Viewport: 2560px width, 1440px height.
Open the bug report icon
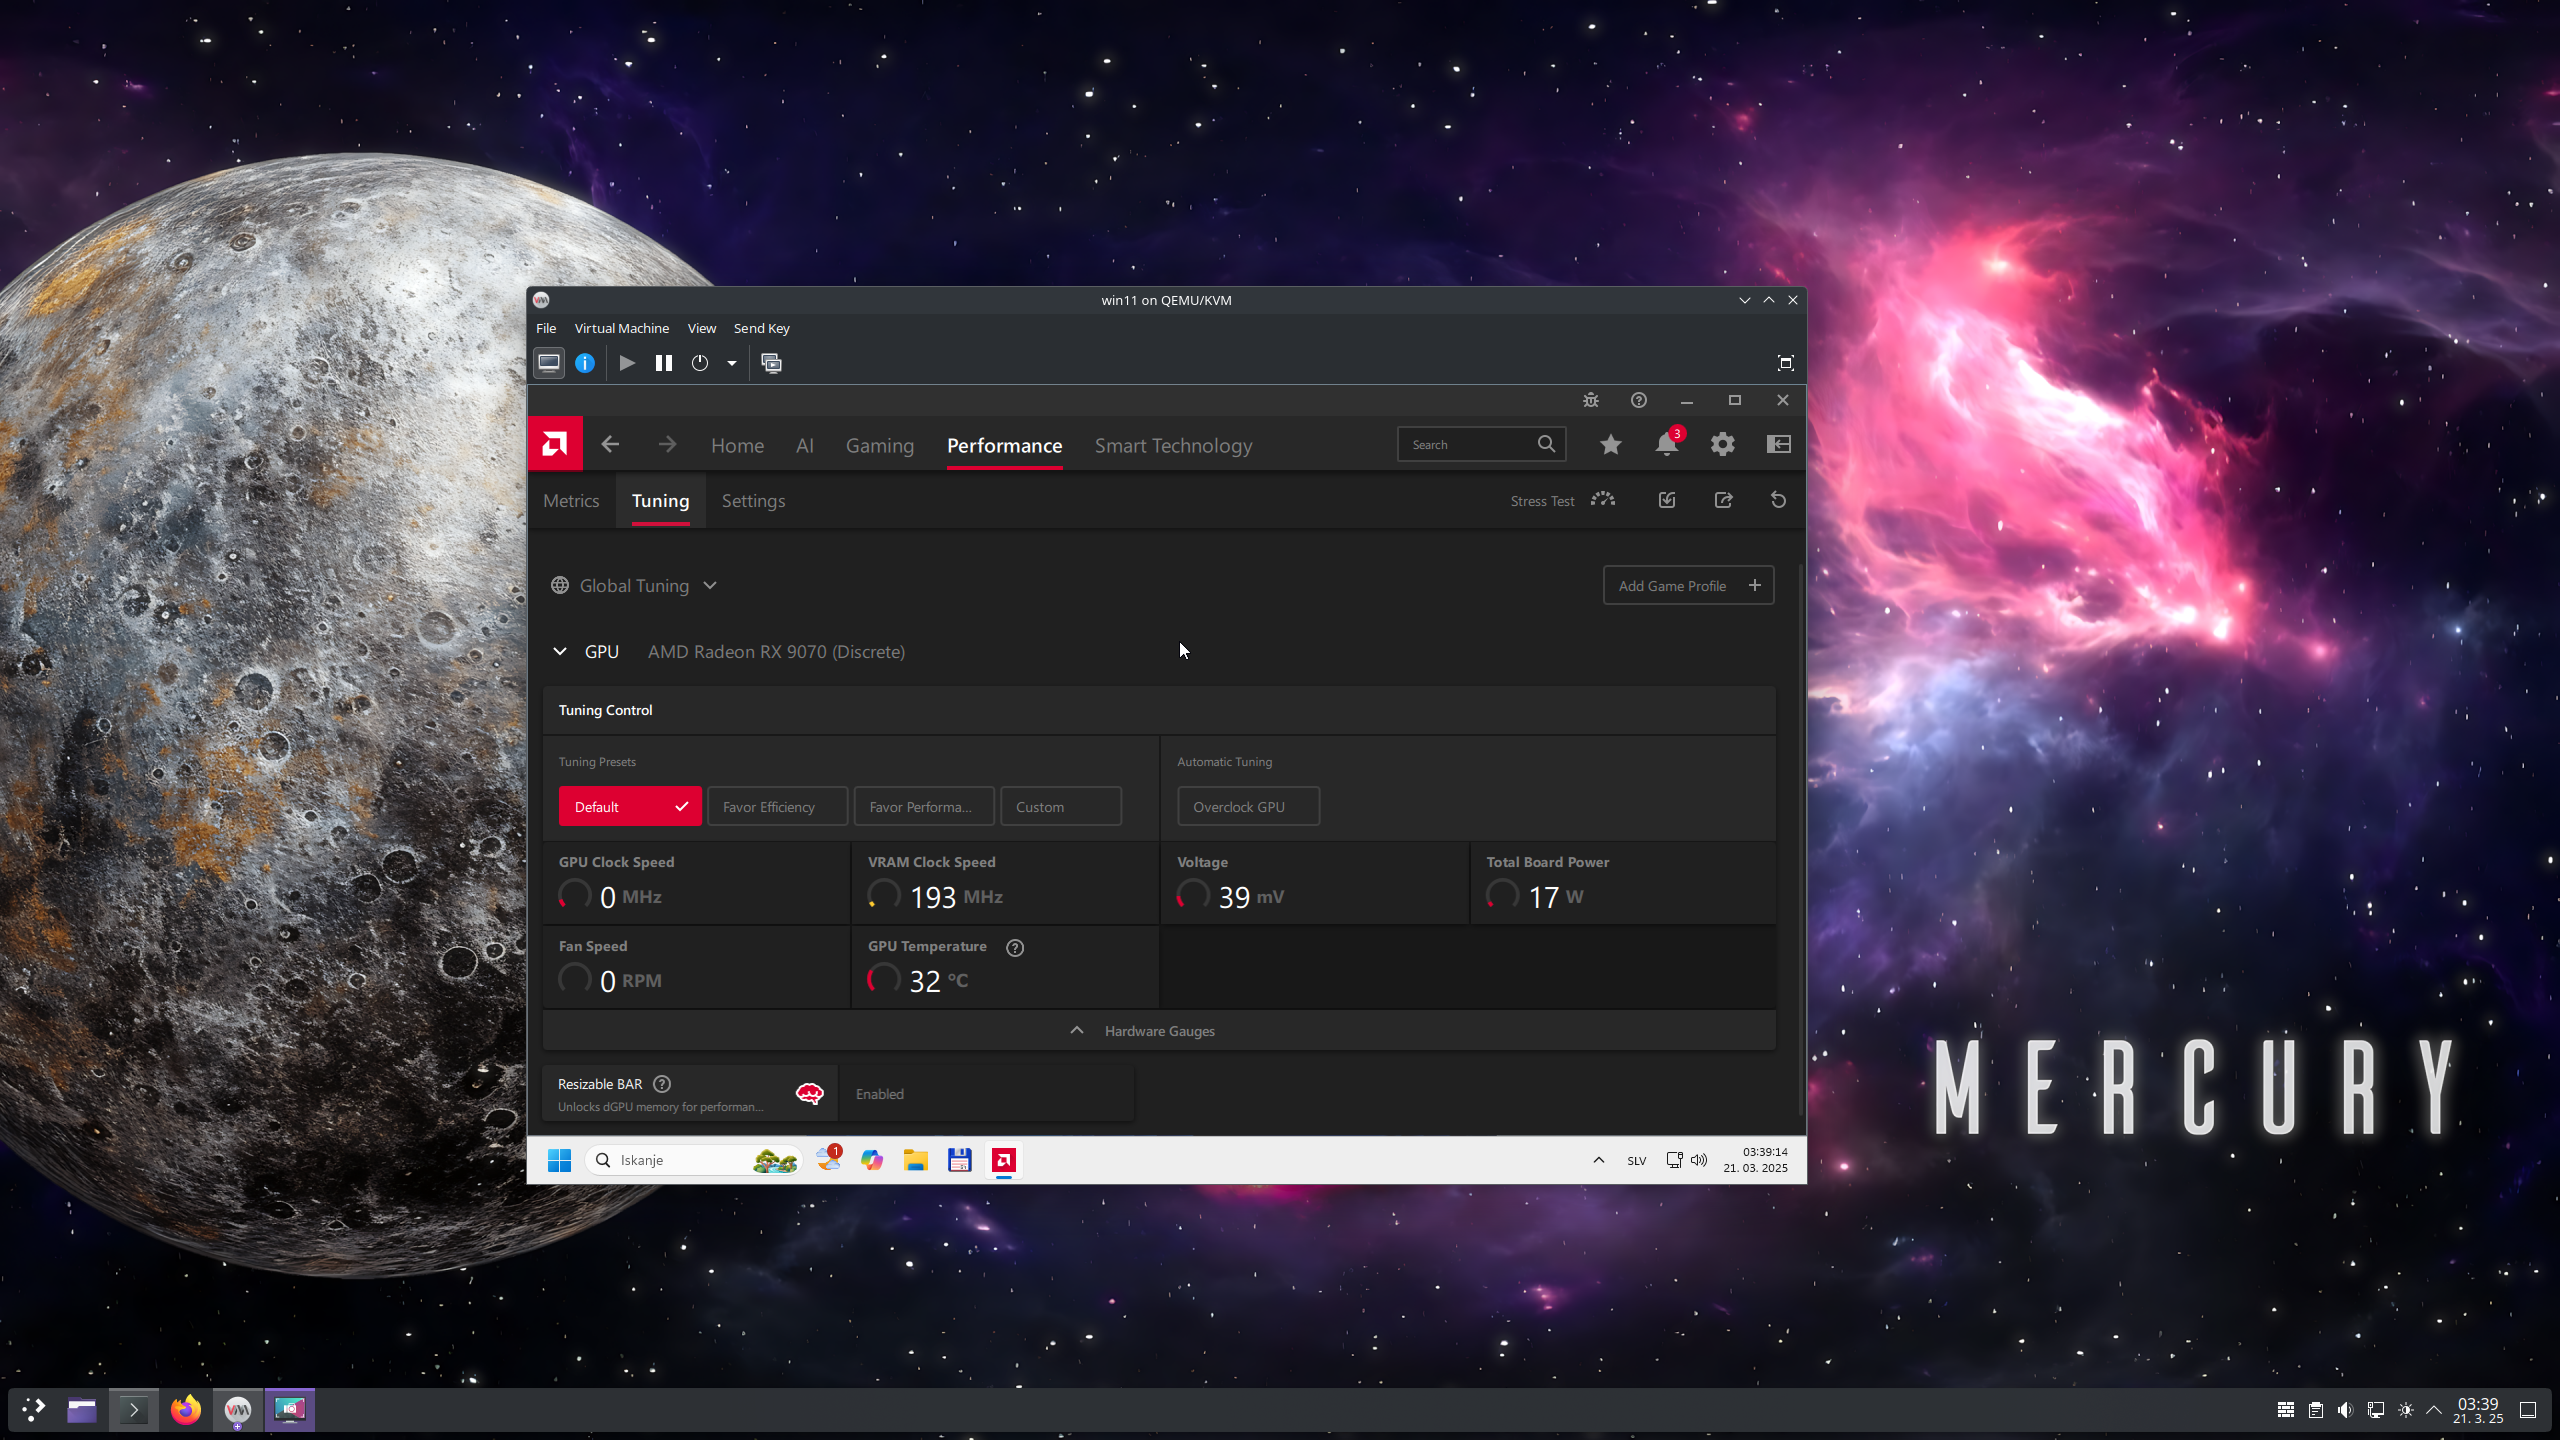point(1591,400)
